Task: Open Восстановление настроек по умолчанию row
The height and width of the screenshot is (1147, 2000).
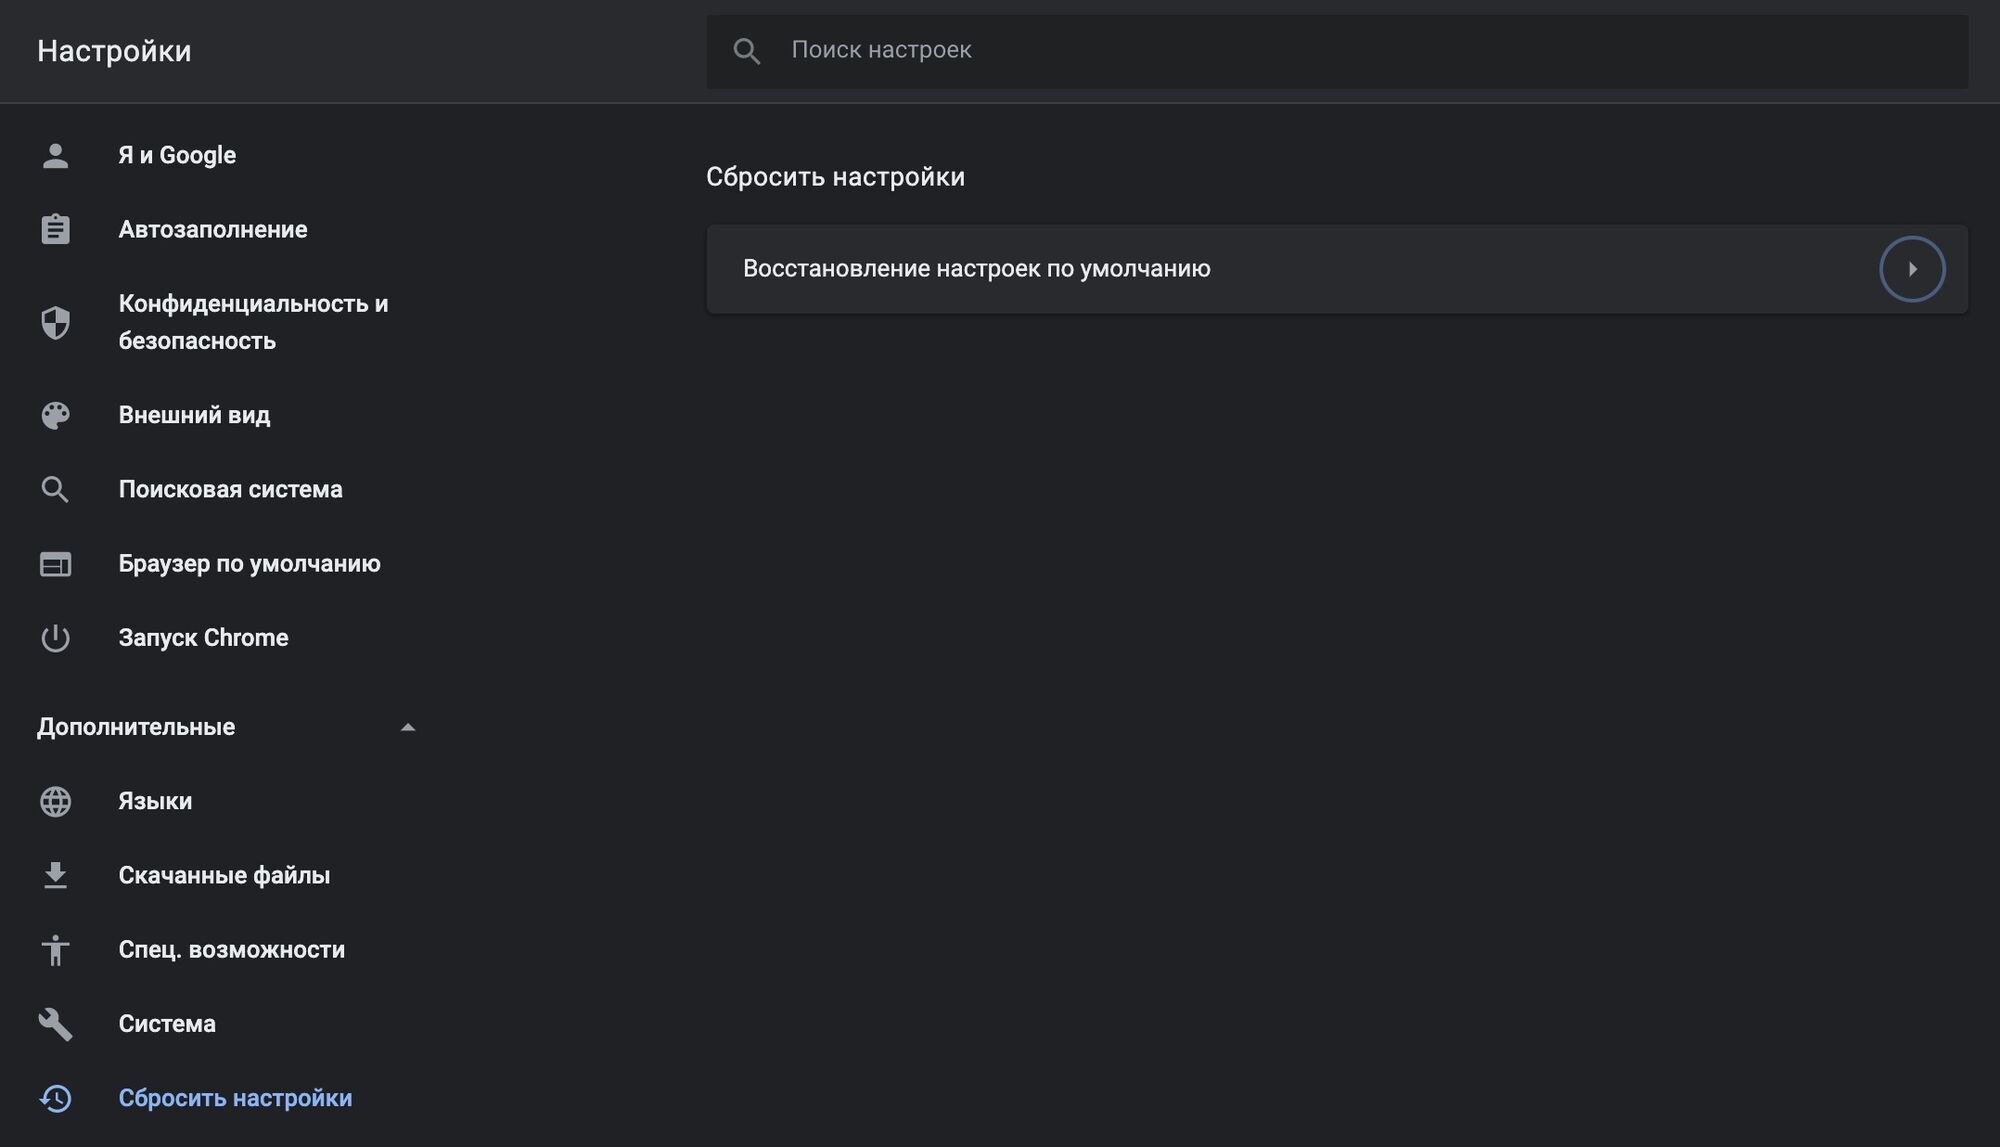Action: coord(1337,269)
